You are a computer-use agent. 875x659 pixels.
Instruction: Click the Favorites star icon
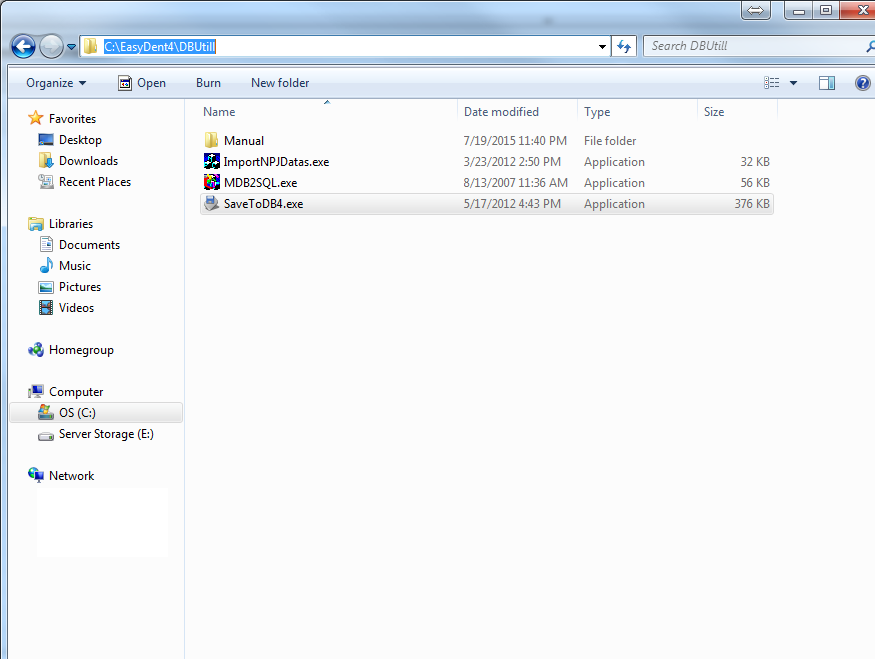point(36,118)
